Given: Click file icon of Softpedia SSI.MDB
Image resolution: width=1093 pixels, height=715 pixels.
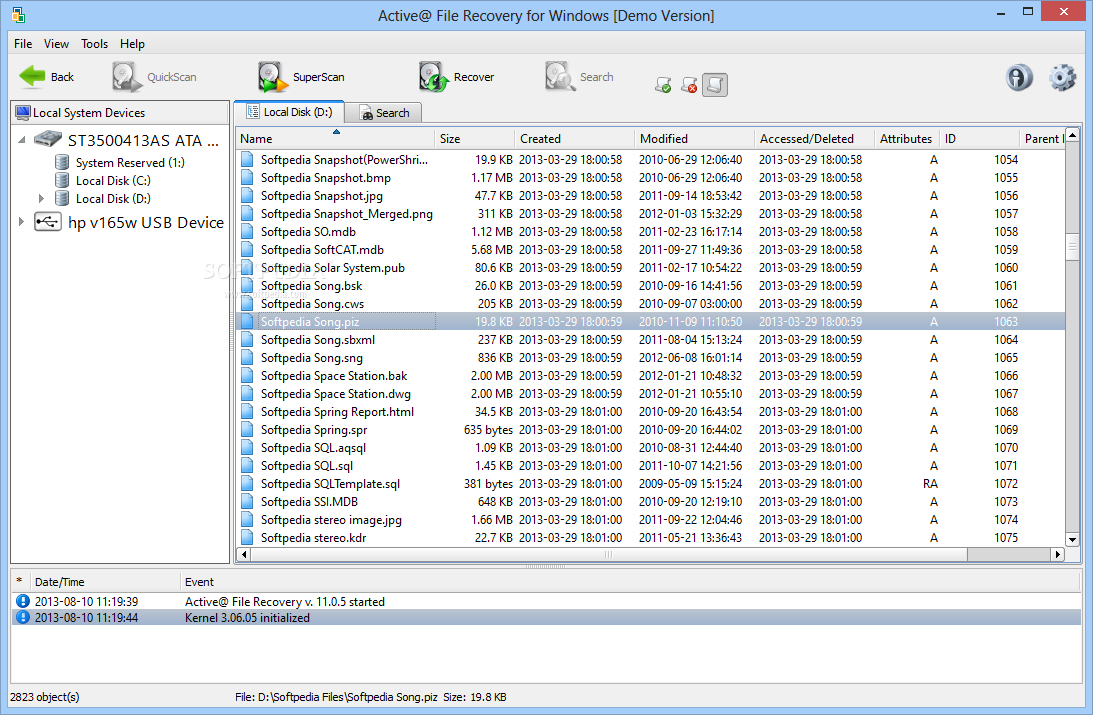Looking at the screenshot, I should pyautogui.click(x=247, y=502).
